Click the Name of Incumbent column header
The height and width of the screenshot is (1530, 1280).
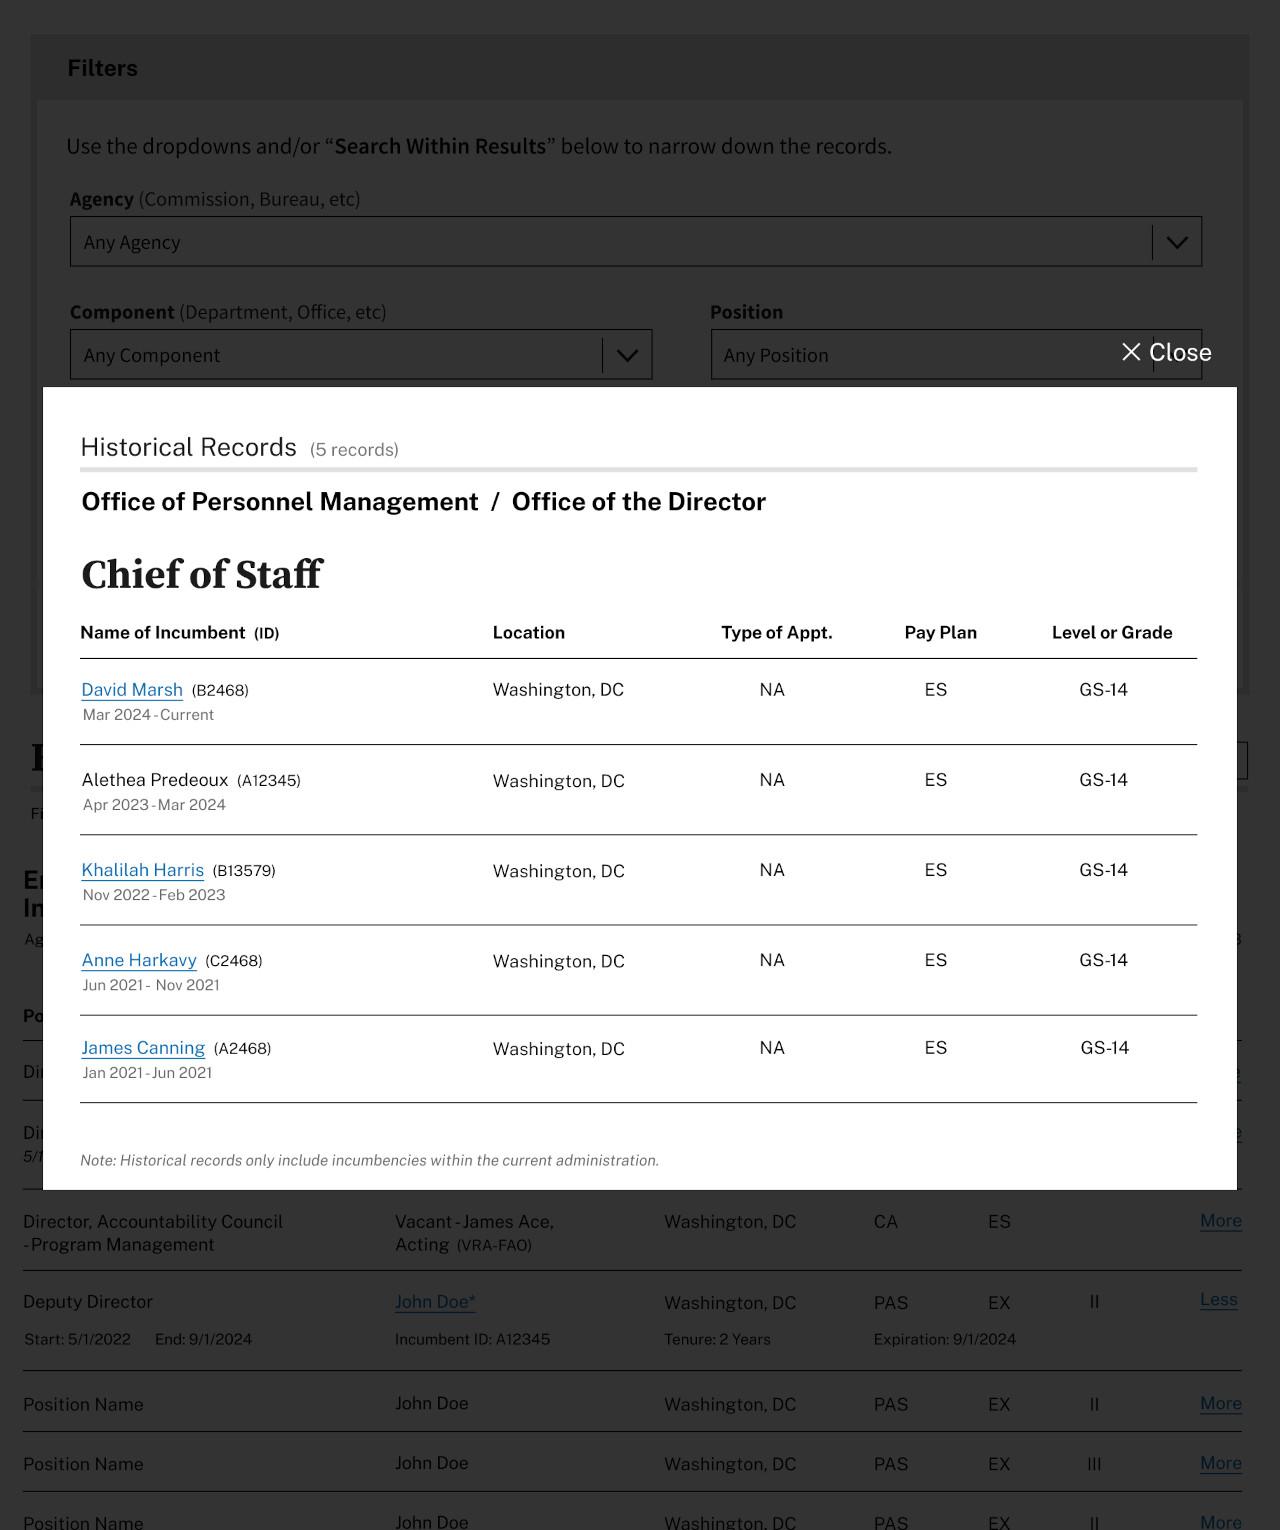pyautogui.click(x=180, y=632)
